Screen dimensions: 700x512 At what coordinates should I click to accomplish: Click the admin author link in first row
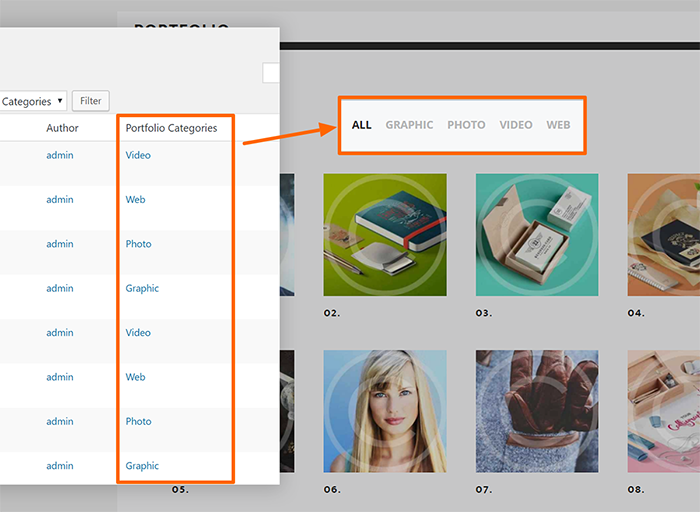[x=59, y=155]
